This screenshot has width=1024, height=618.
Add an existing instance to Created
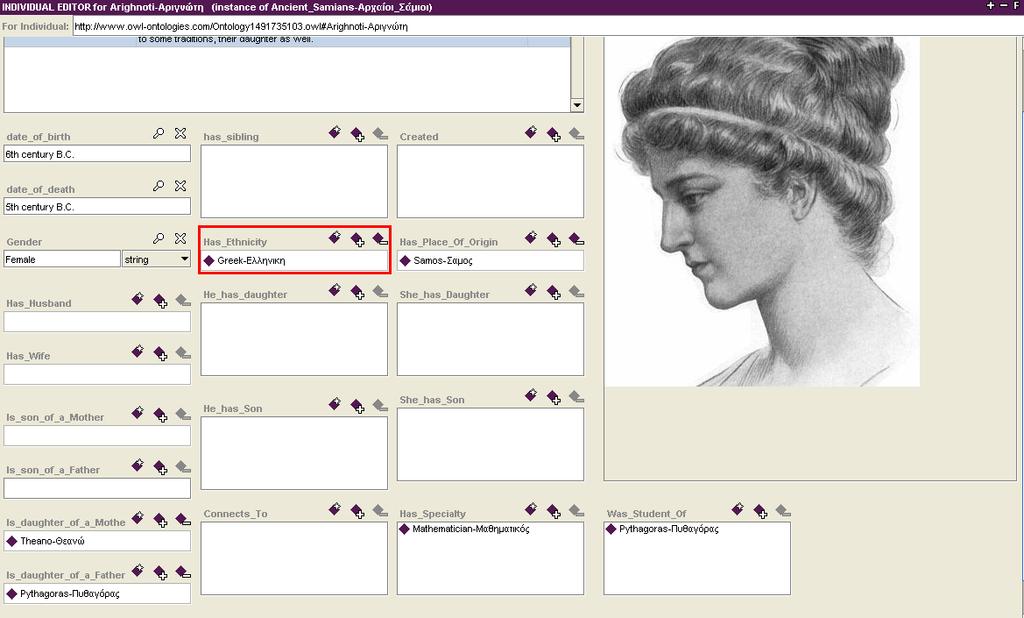[x=554, y=134]
